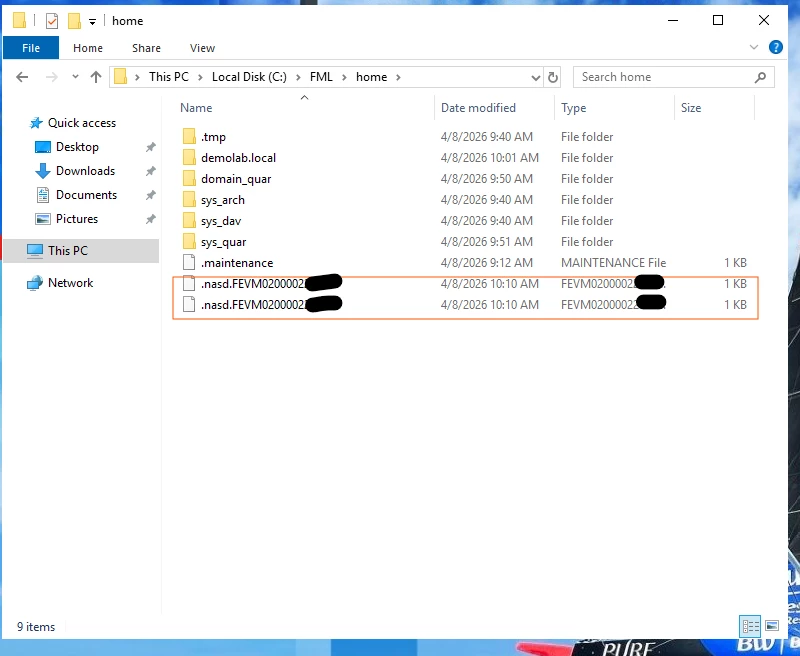The image size is (800, 656).
Task: Select the .maintenance file icon
Action: pyautogui.click(x=189, y=263)
